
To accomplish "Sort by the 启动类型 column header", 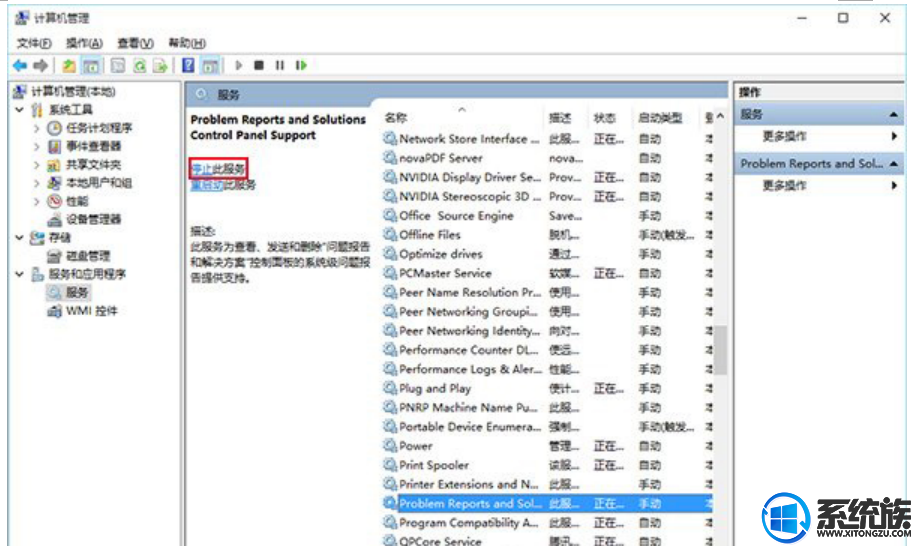I will click(659, 118).
